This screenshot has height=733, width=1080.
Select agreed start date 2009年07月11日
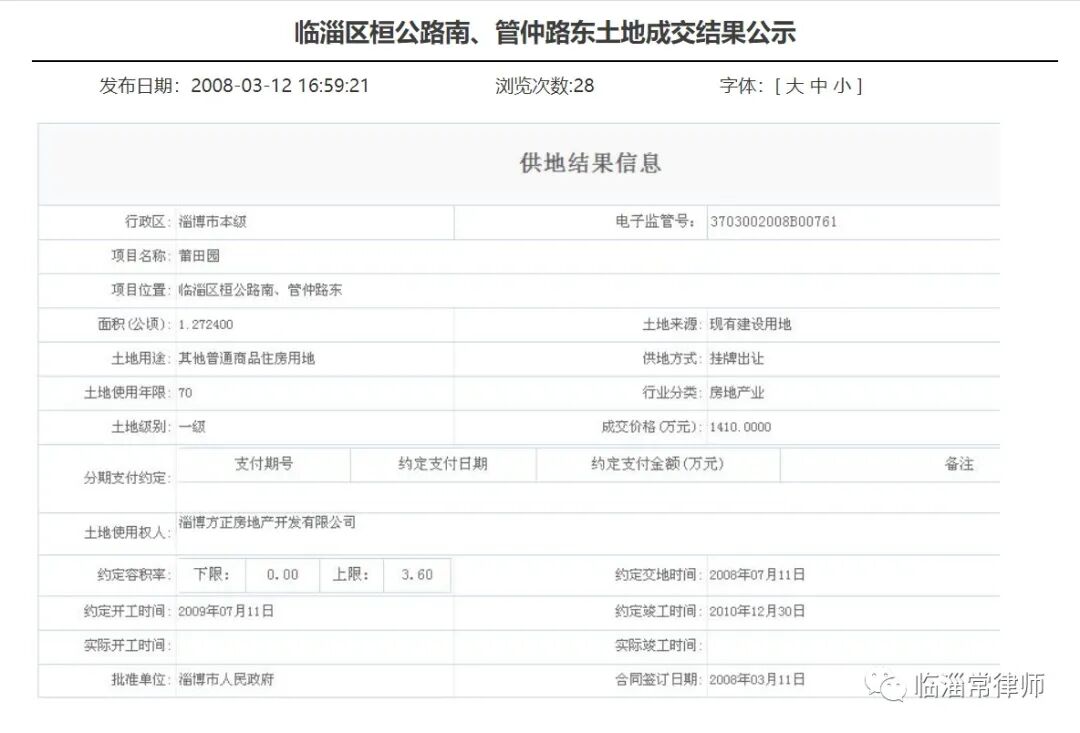(226, 611)
